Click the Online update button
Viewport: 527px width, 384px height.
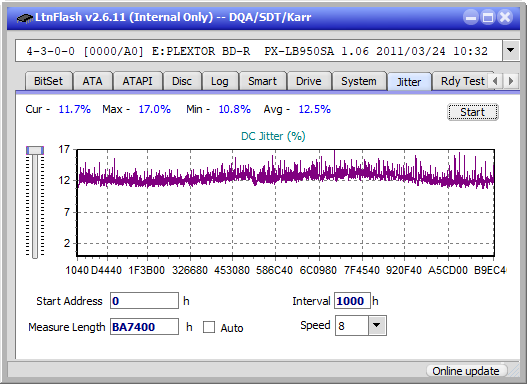click(x=466, y=371)
